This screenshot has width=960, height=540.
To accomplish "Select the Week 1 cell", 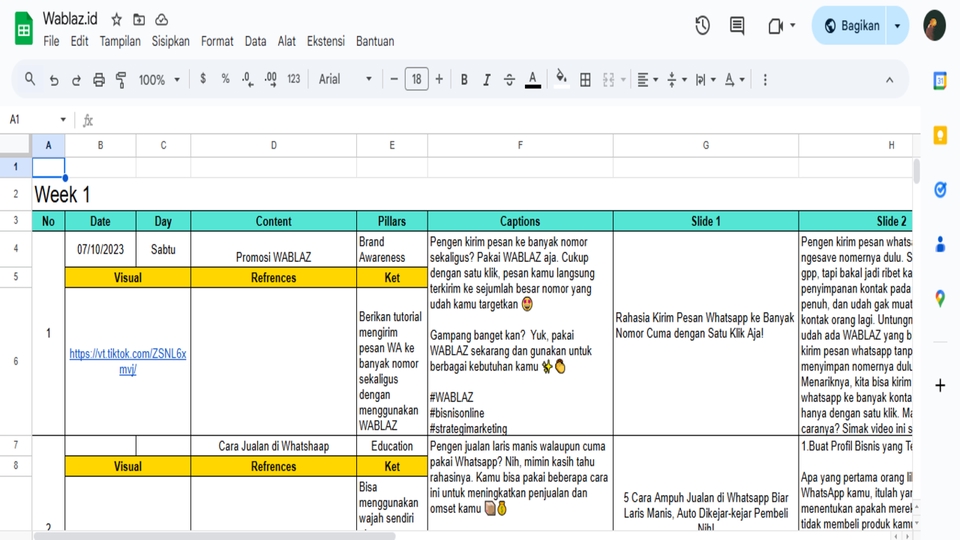I will coord(62,195).
